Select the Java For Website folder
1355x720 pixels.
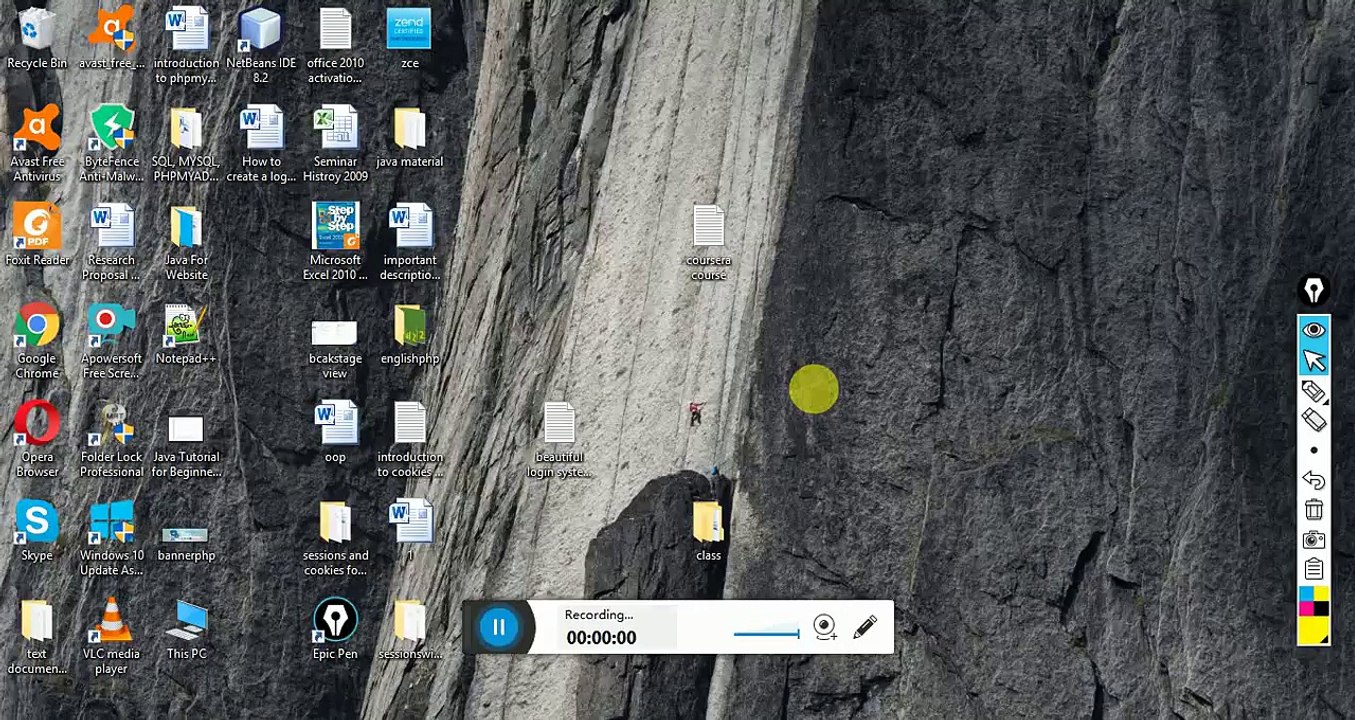(x=186, y=243)
